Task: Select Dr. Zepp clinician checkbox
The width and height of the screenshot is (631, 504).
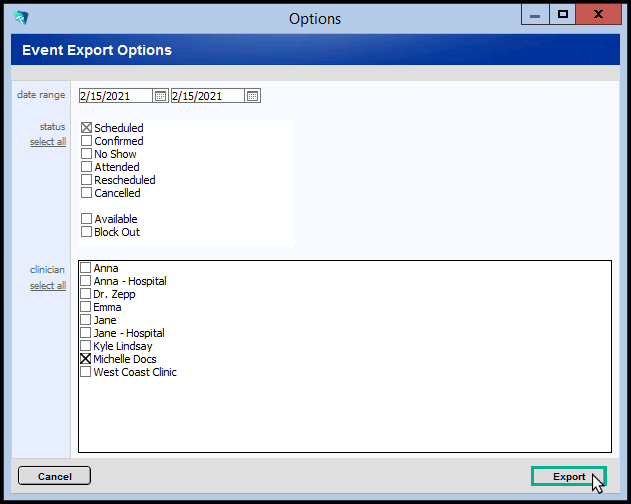Action: point(86,294)
